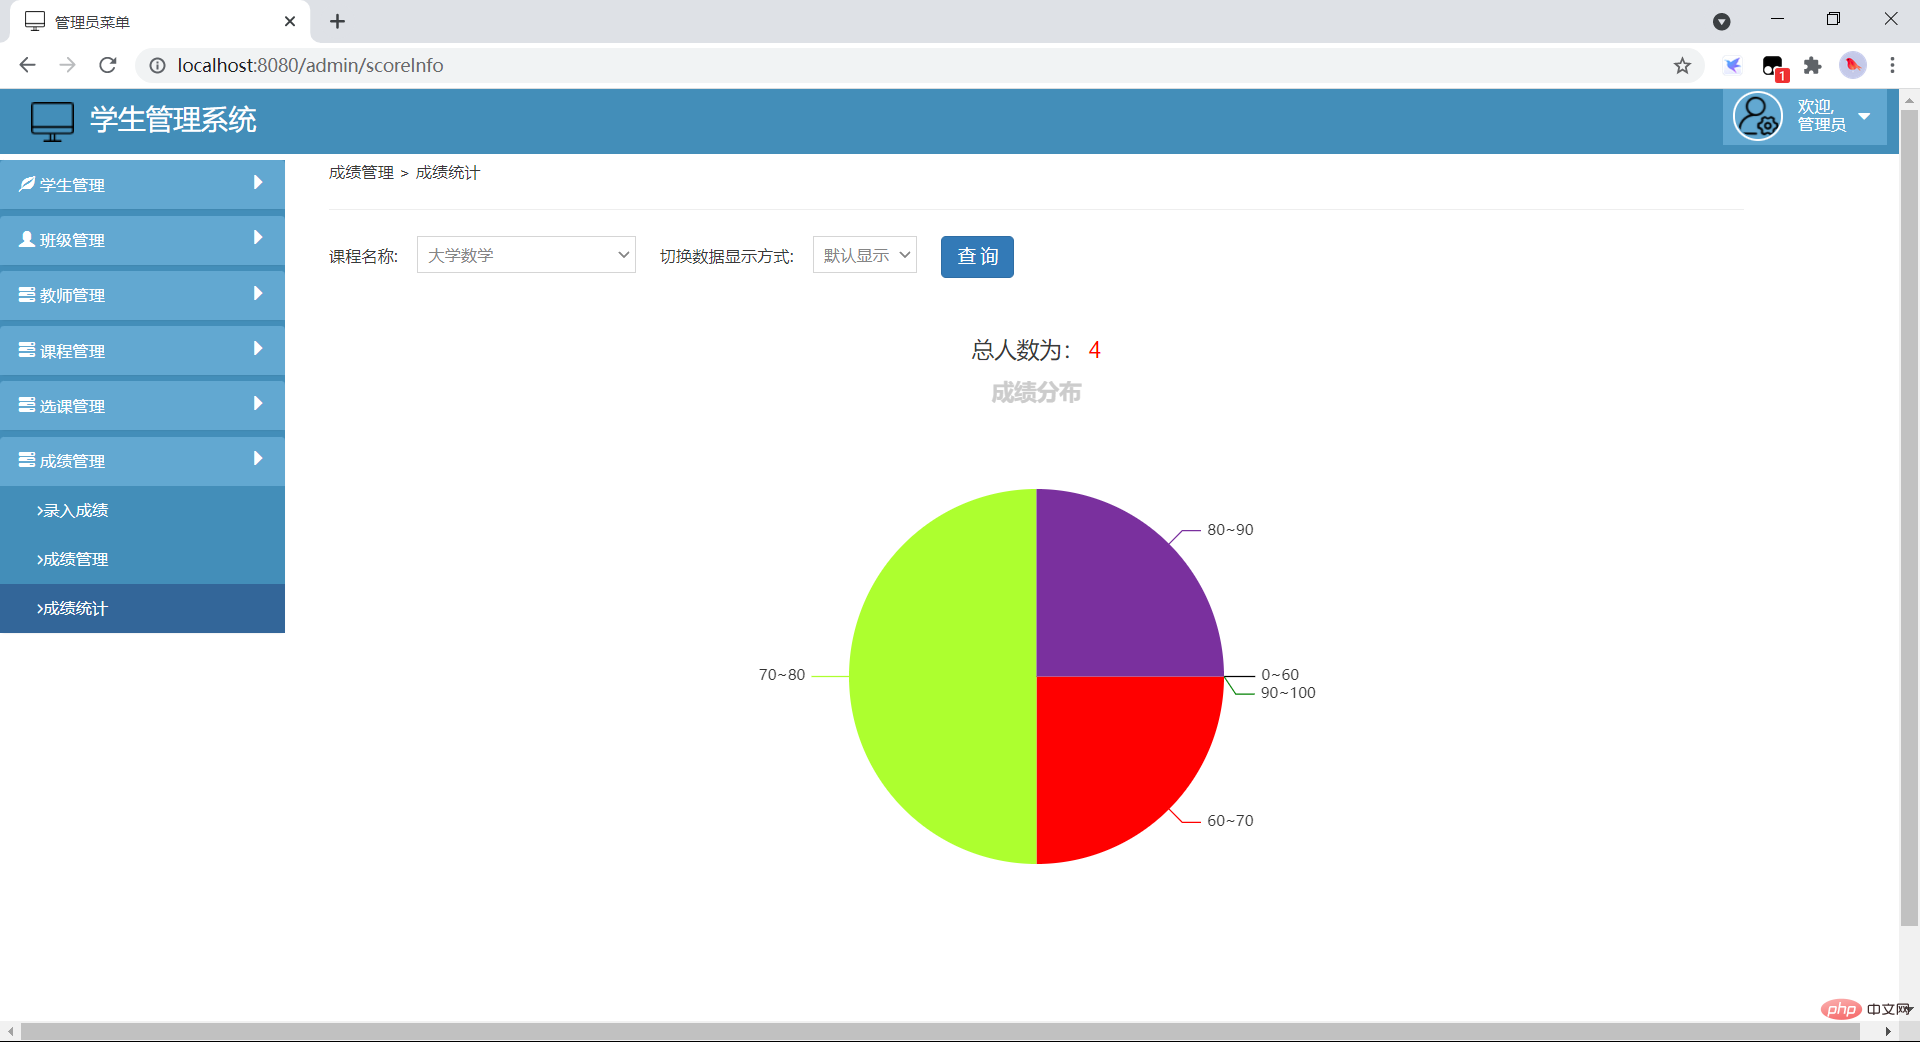Screen dimensions: 1920x1042
Task: Close the 管理员菜单 tab
Action: (x=290, y=21)
